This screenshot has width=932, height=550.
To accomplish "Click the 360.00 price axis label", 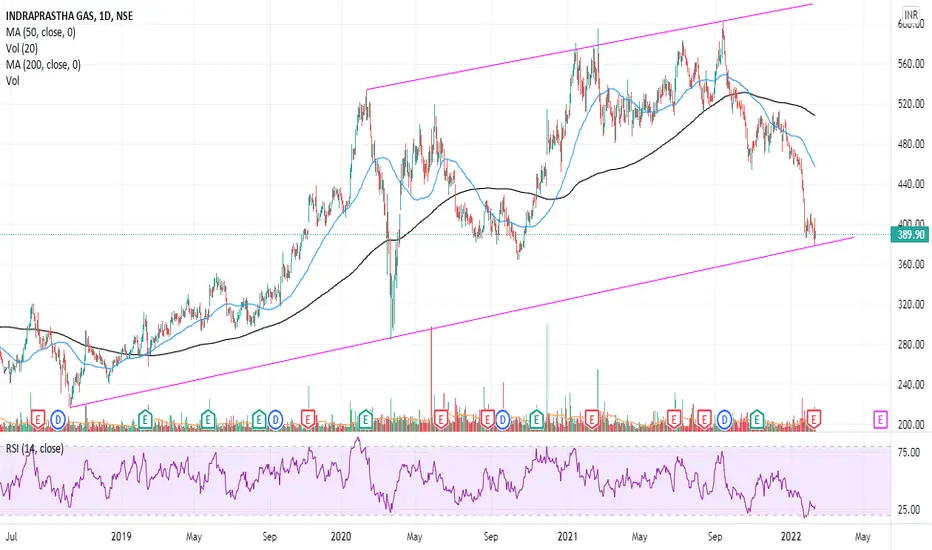I will (911, 264).
